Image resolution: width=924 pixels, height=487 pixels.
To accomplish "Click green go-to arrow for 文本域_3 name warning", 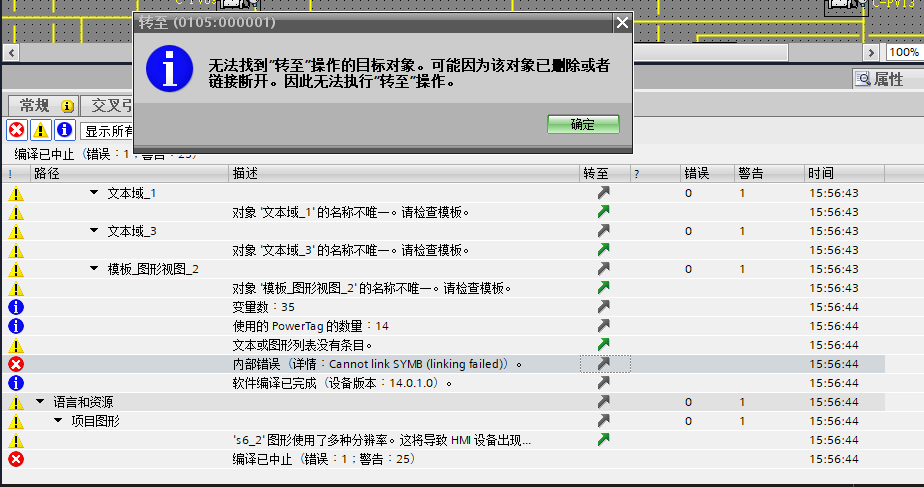I will point(603,250).
